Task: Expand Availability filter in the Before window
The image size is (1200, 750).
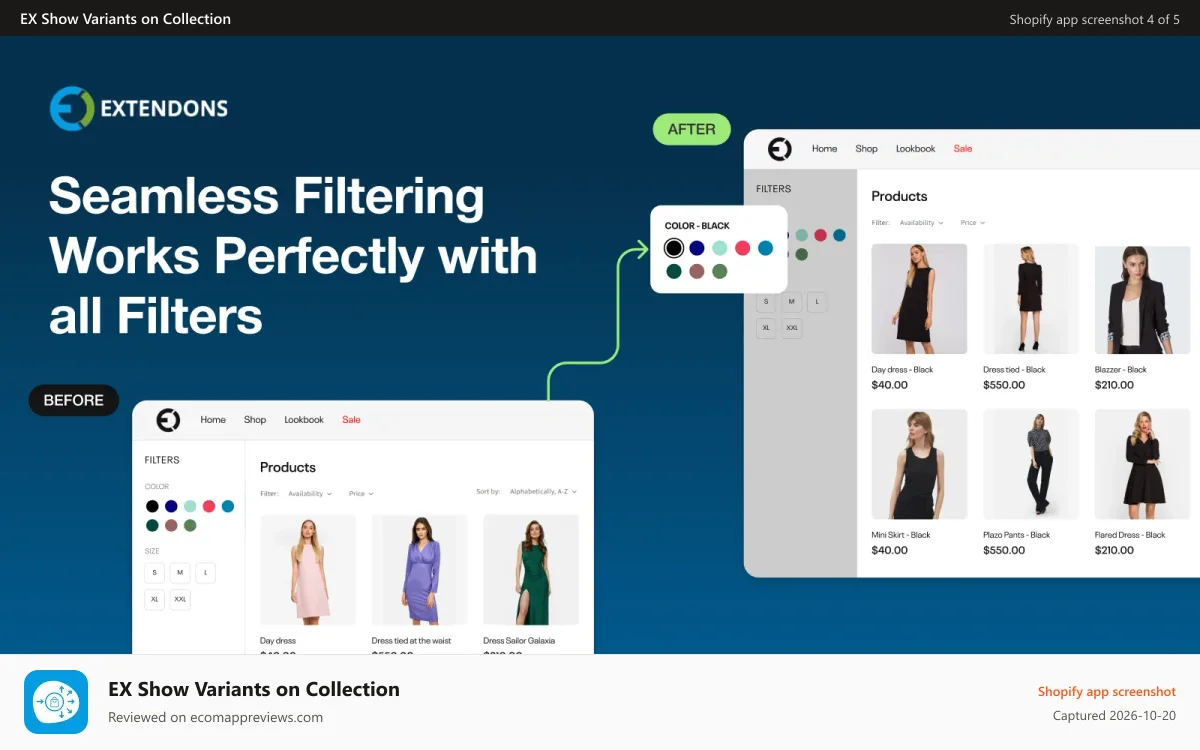Action: [310, 494]
